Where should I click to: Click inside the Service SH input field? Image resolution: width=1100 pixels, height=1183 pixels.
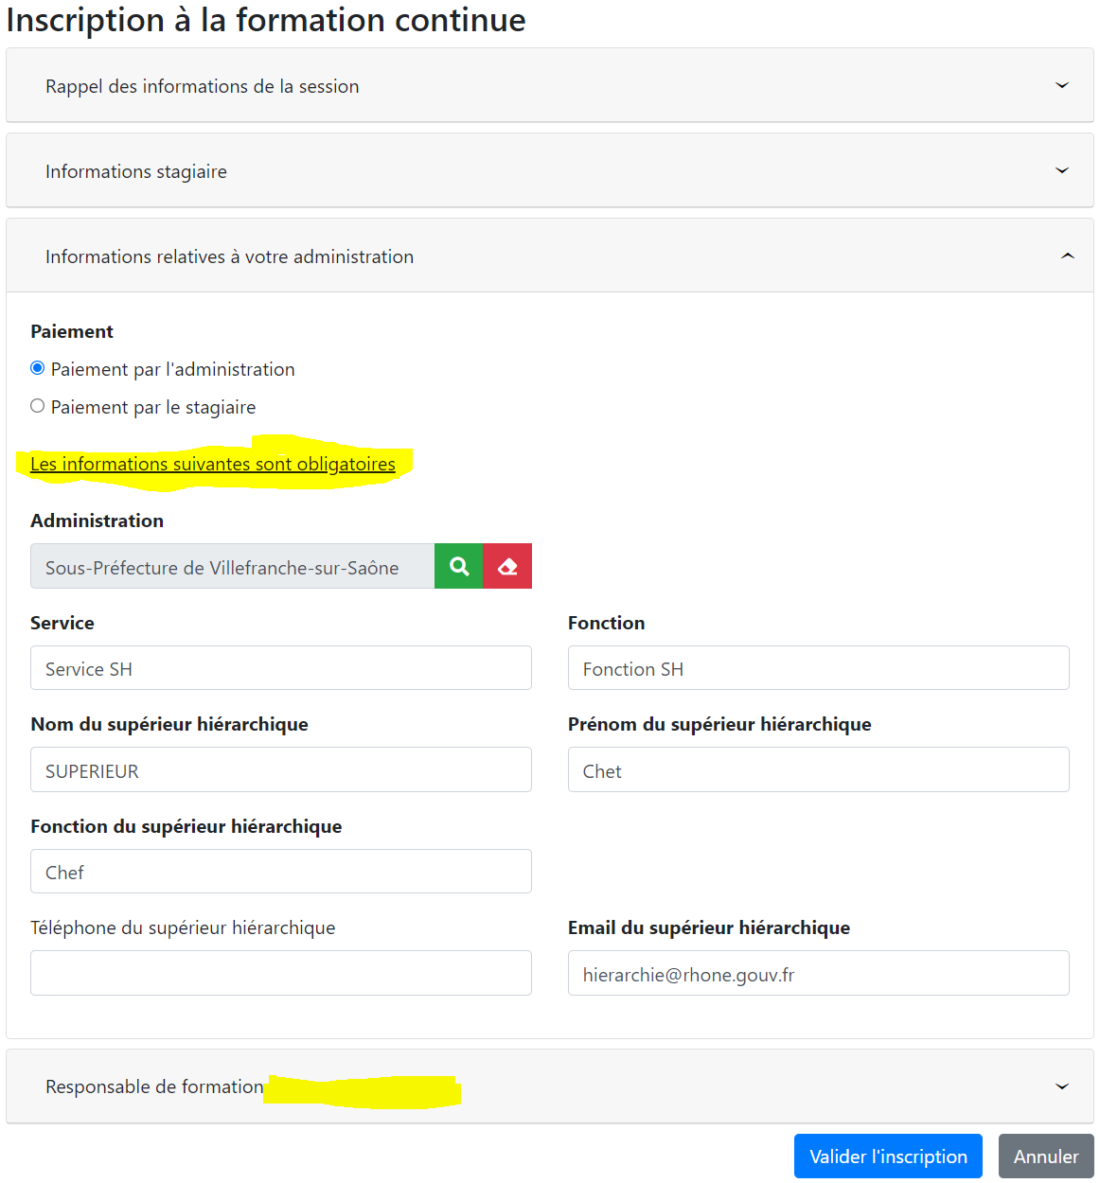click(280, 667)
